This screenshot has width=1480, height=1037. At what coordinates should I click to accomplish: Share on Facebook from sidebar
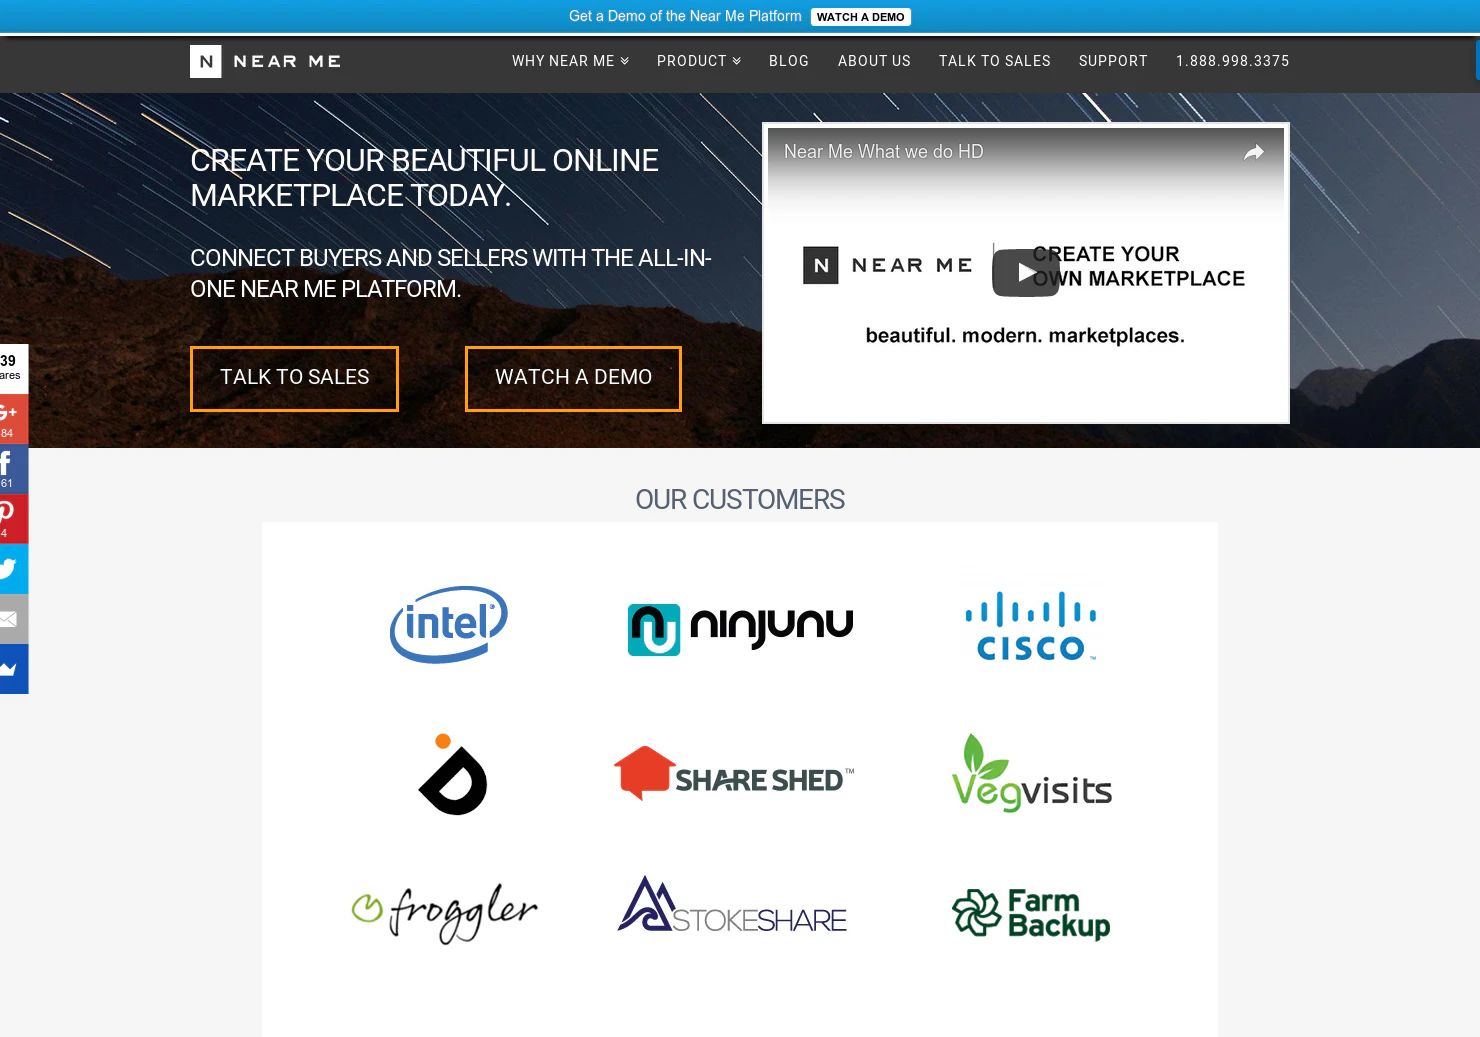(14, 469)
